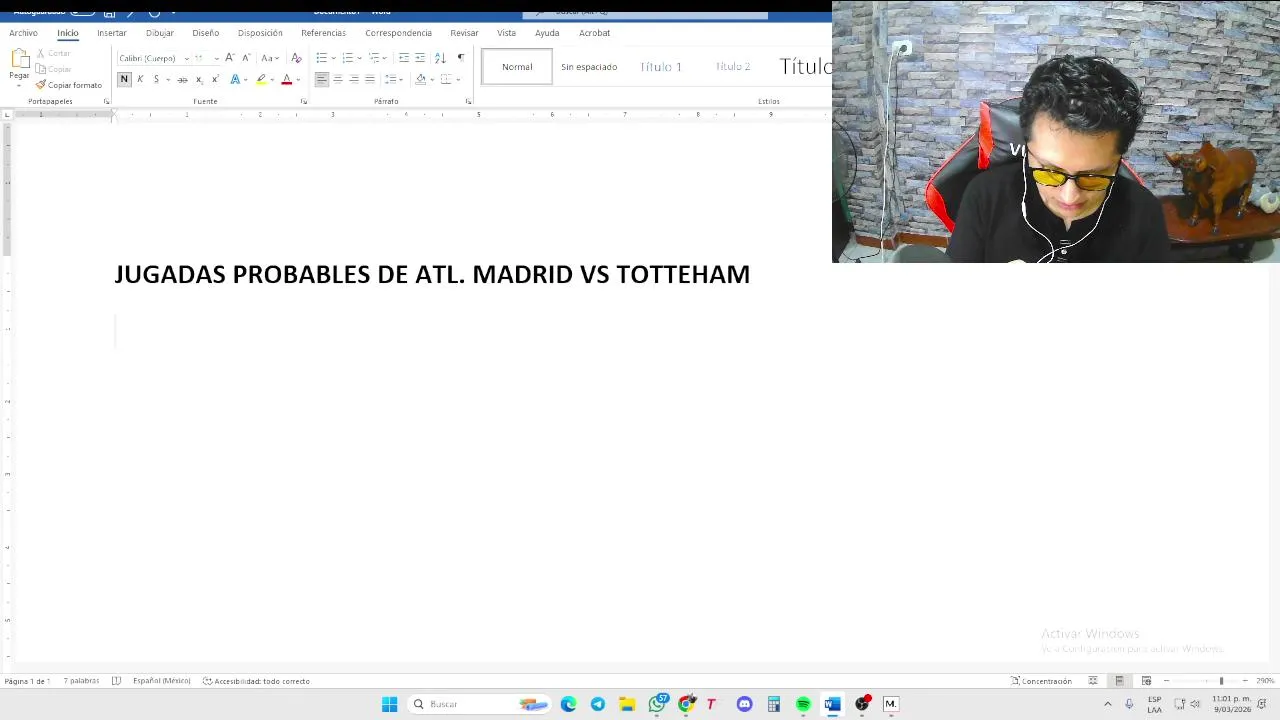Open the Aa change case dropdown
The image size is (1280, 720).
pyautogui.click(x=269, y=58)
